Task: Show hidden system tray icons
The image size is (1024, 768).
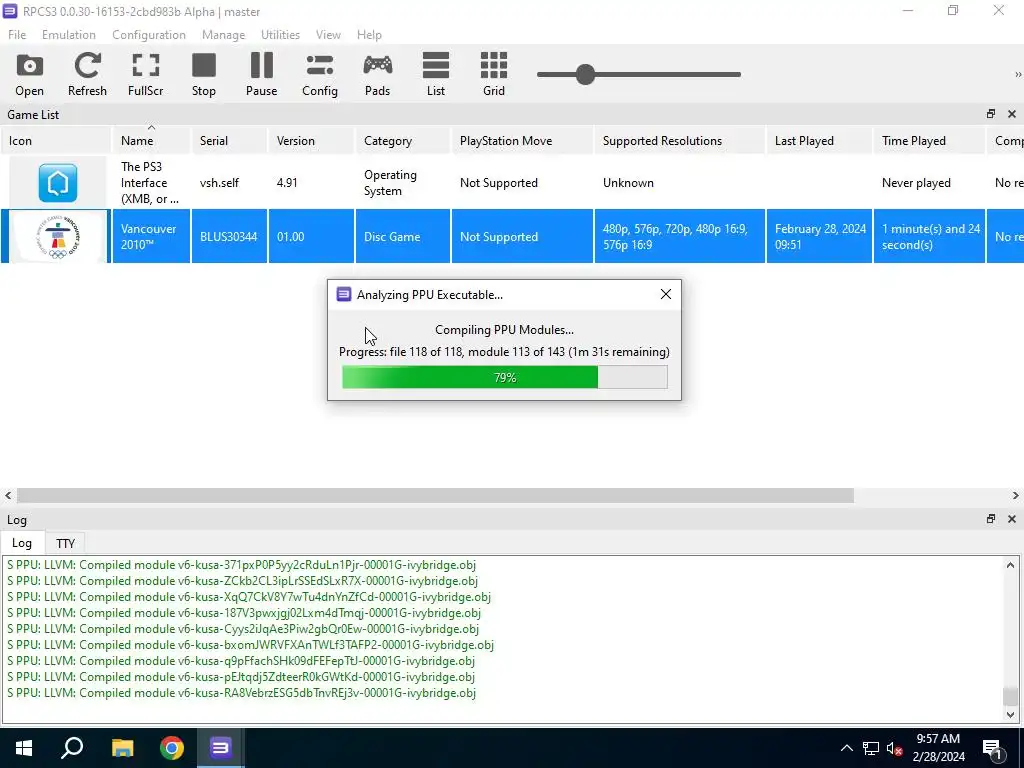Action: pos(846,748)
